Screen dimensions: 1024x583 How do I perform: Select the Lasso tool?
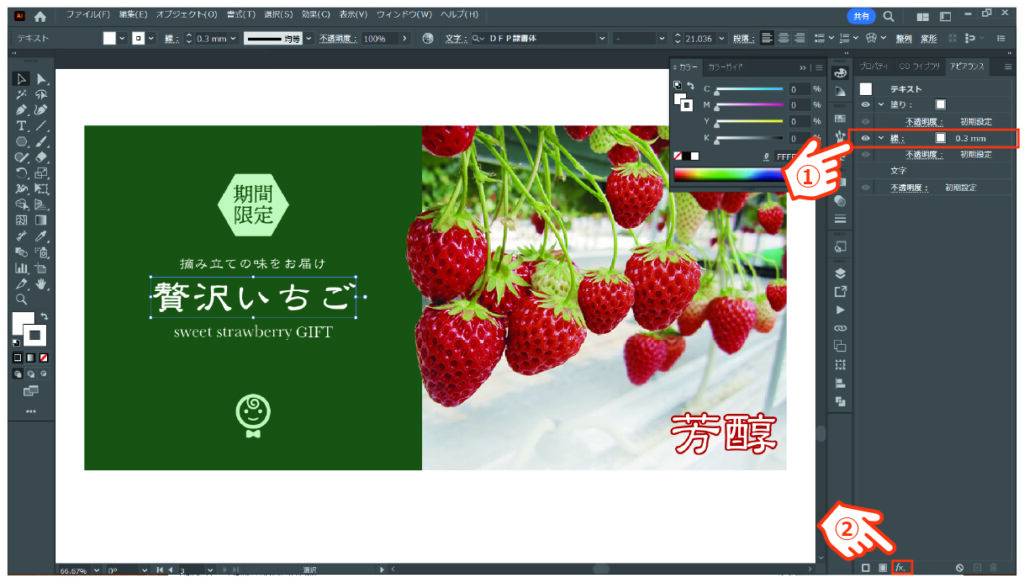pos(41,95)
